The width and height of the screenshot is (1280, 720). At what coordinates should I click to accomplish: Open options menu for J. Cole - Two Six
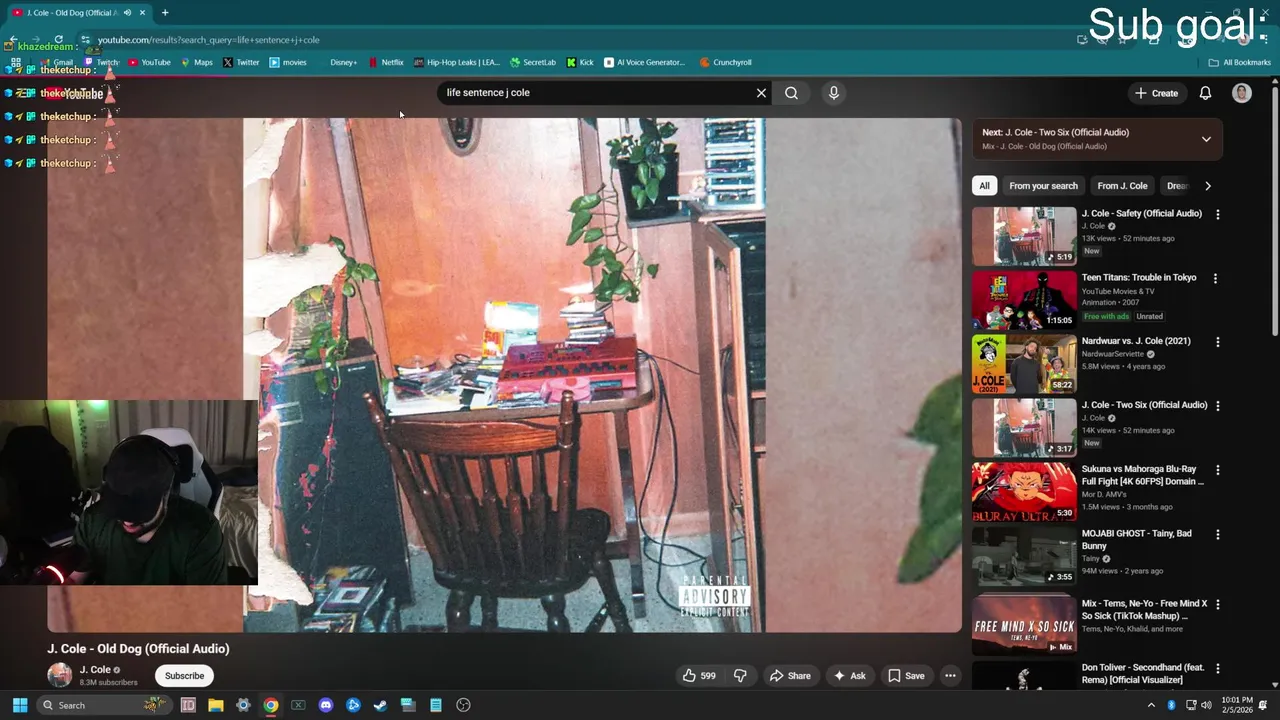click(x=1217, y=406)
